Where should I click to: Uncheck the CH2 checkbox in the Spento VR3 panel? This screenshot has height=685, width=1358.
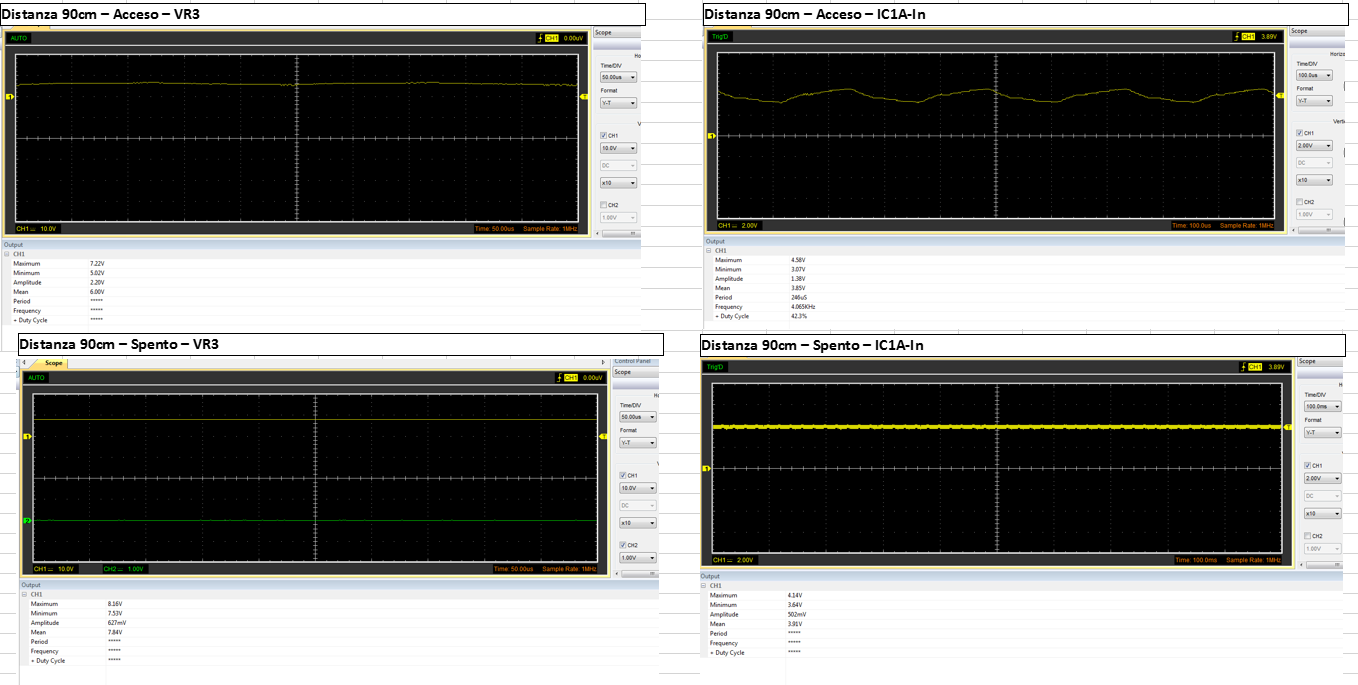coord(621,544)
